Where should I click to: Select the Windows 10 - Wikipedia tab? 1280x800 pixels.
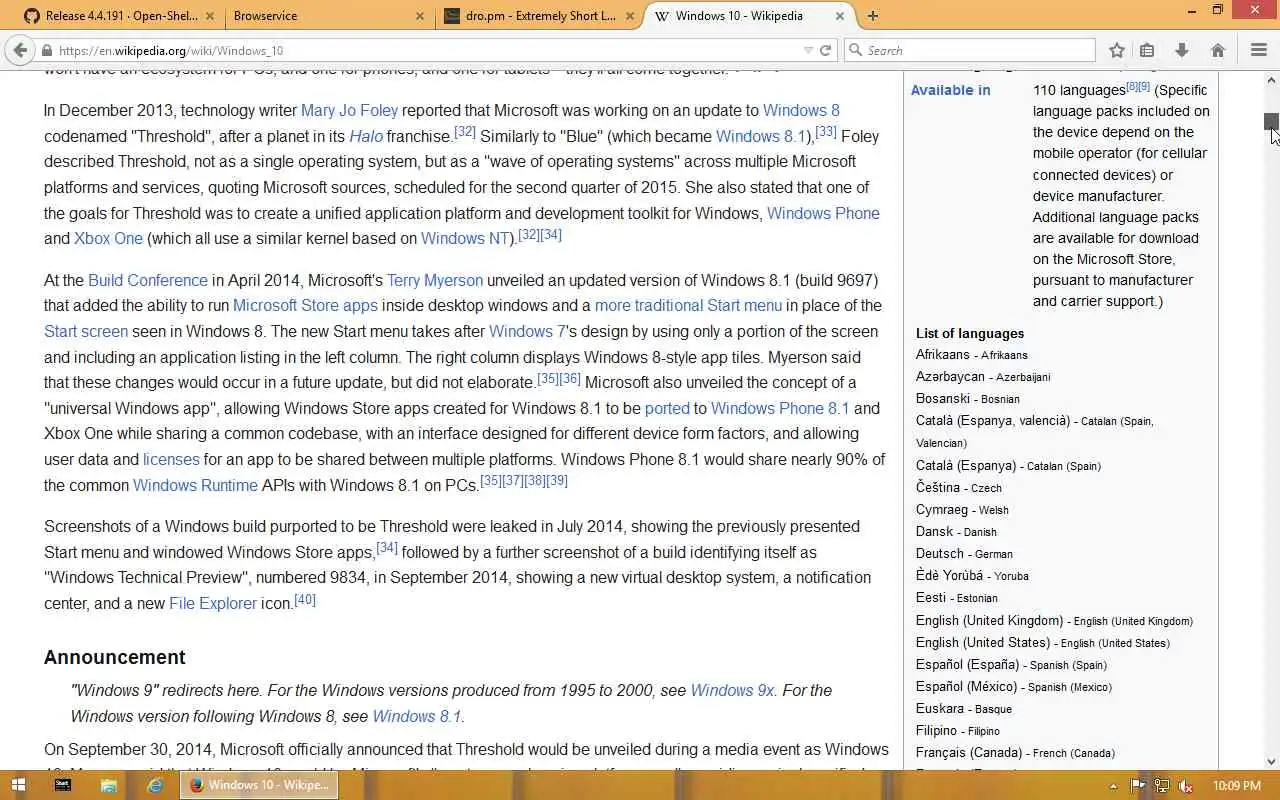pyautogui.click(x=750, y=16)
